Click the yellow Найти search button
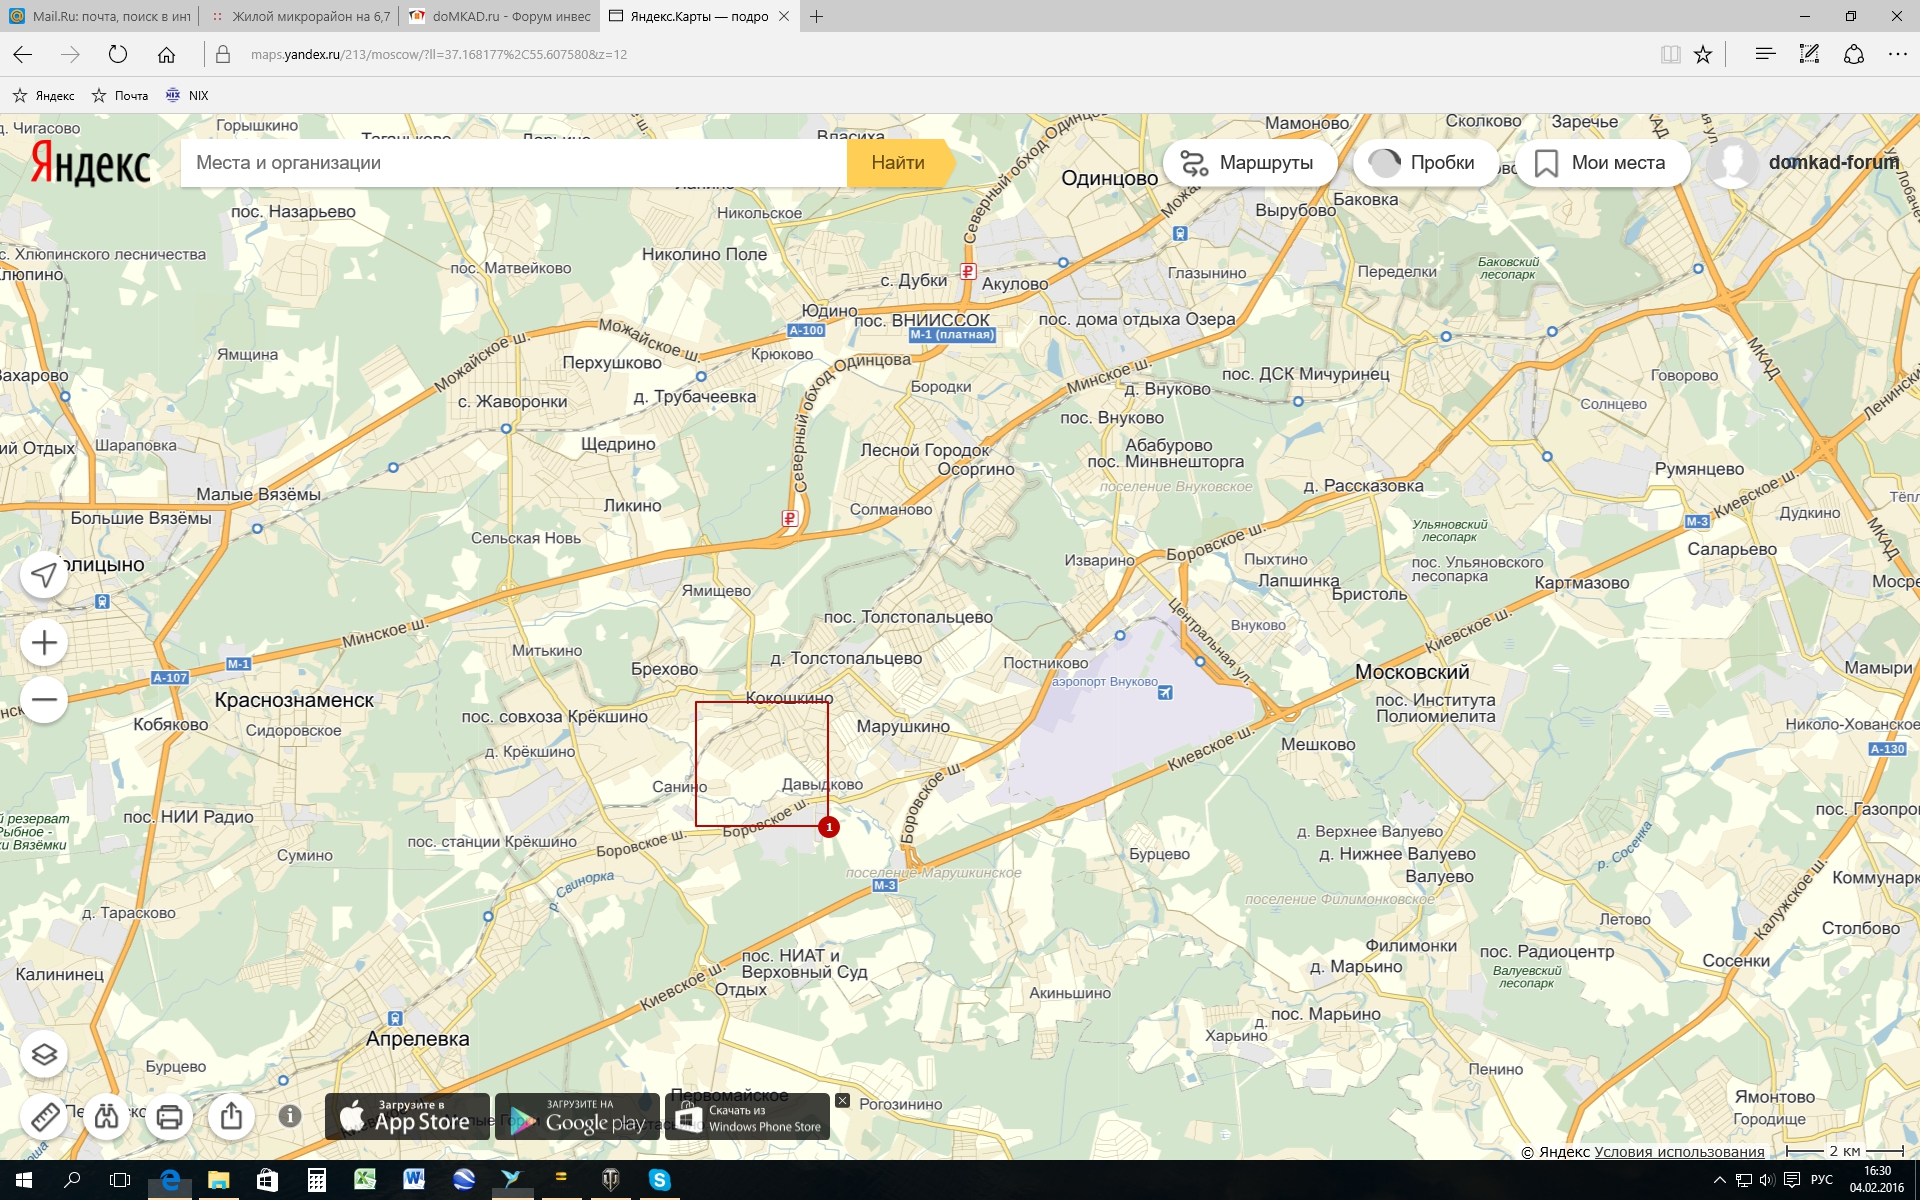Viewport: 1920px width, 1200px height. pyautogui.click(x=897, y=163)
